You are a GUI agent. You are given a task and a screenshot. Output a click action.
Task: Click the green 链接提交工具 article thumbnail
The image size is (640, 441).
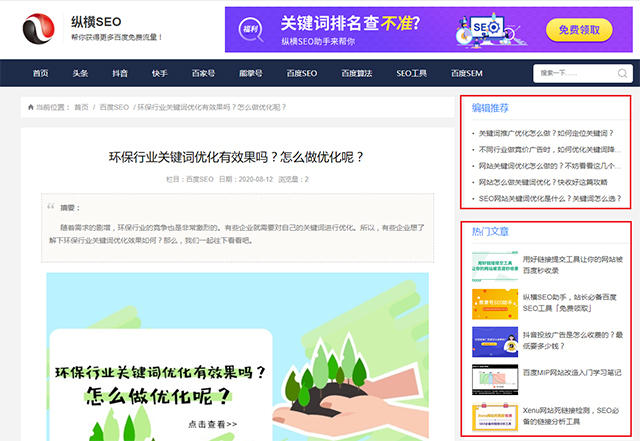point(495,267)
